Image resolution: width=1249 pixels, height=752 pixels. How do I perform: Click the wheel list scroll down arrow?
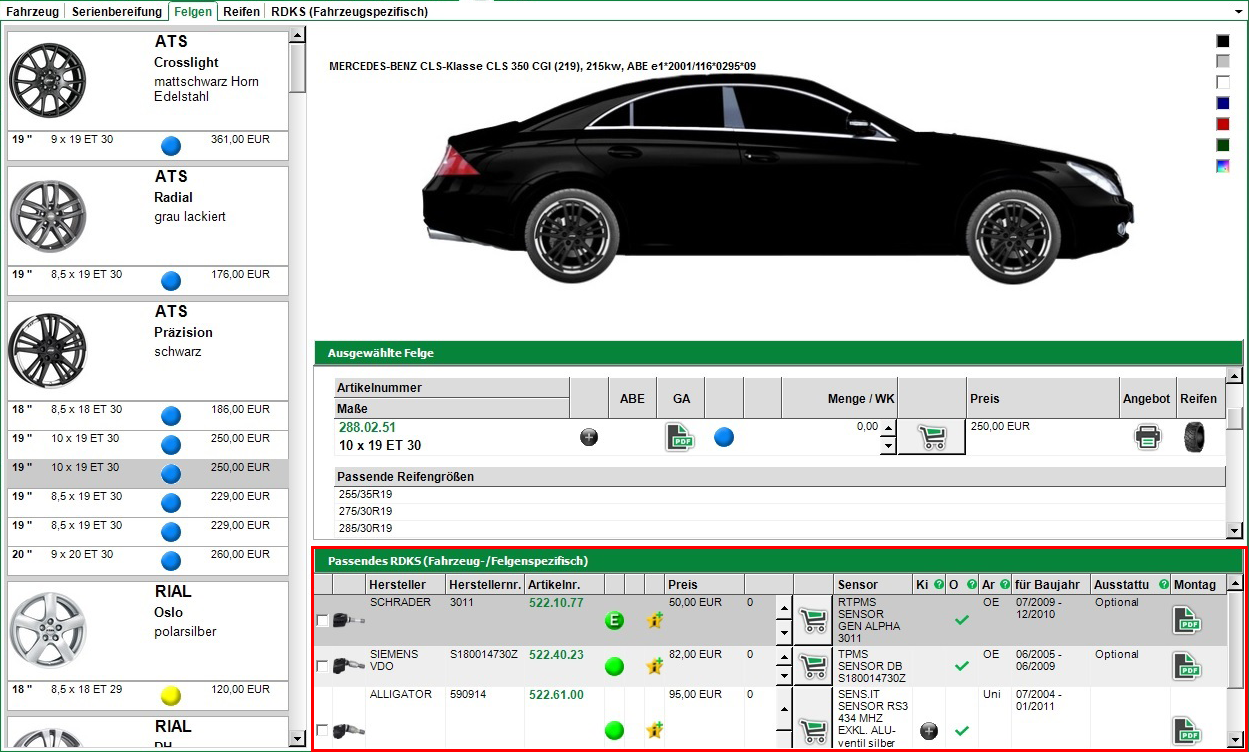(297, 738)
